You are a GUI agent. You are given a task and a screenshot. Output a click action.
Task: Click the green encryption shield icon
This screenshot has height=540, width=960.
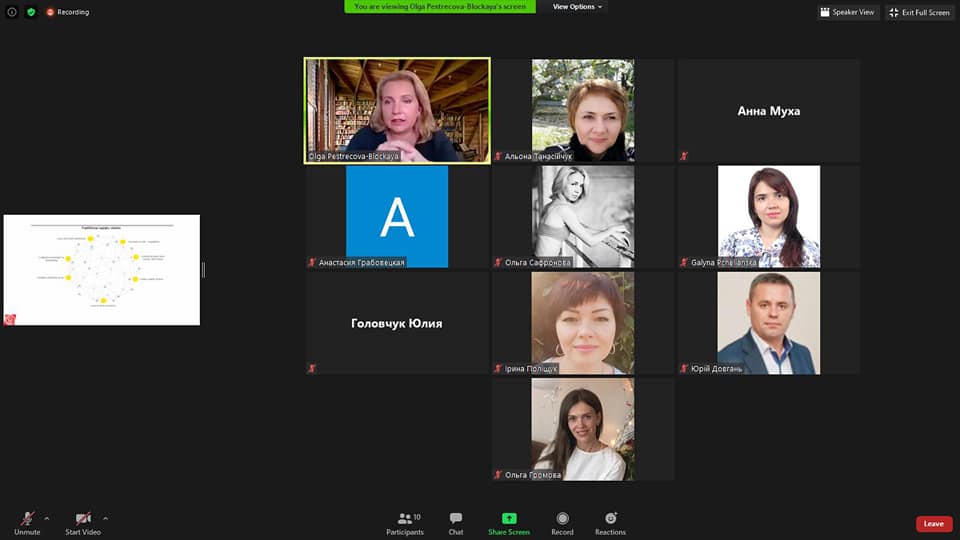(x=31, y=12)
